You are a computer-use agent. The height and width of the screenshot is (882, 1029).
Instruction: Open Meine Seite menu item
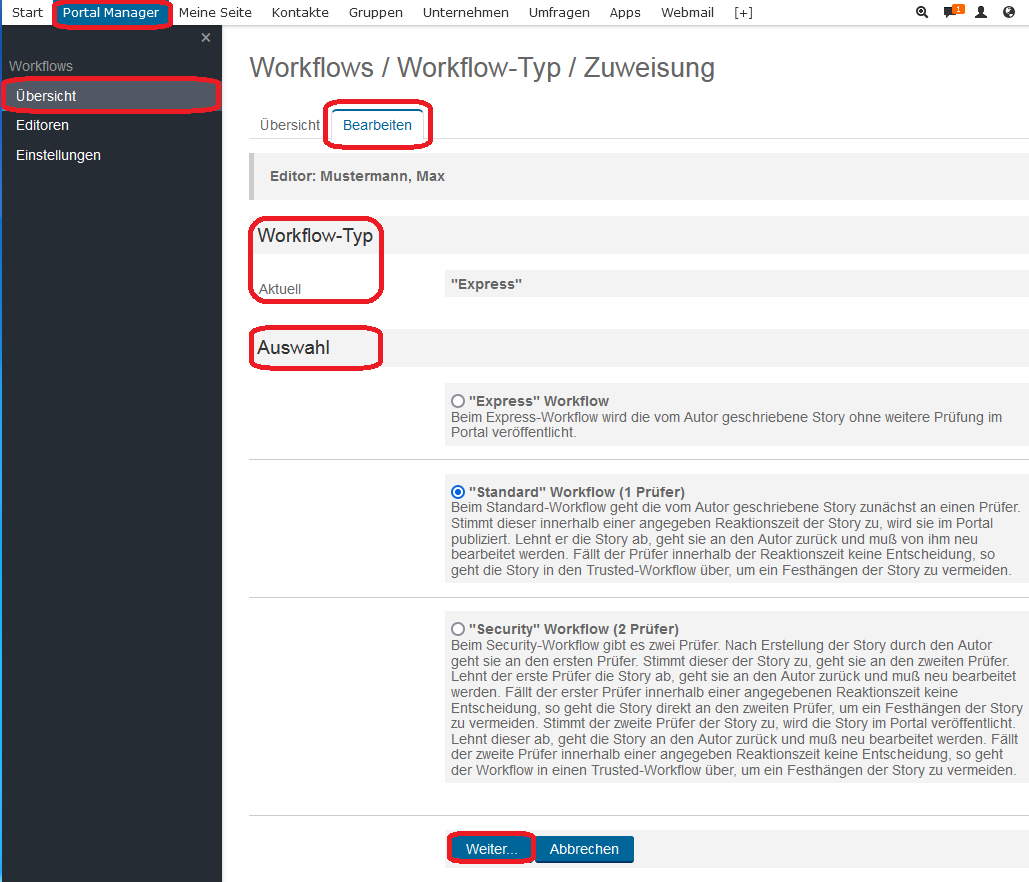pos(215,12)
